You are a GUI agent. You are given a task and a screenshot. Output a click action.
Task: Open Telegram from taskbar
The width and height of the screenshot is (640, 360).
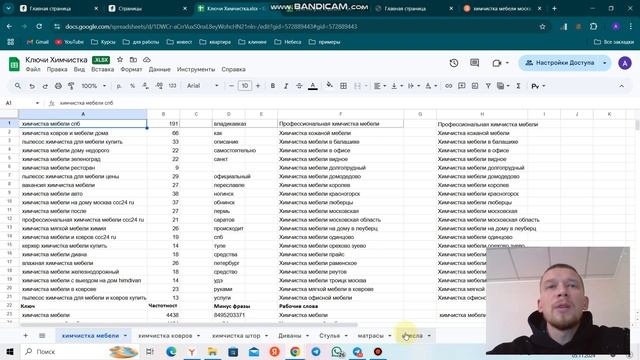[x=316, y=351]
